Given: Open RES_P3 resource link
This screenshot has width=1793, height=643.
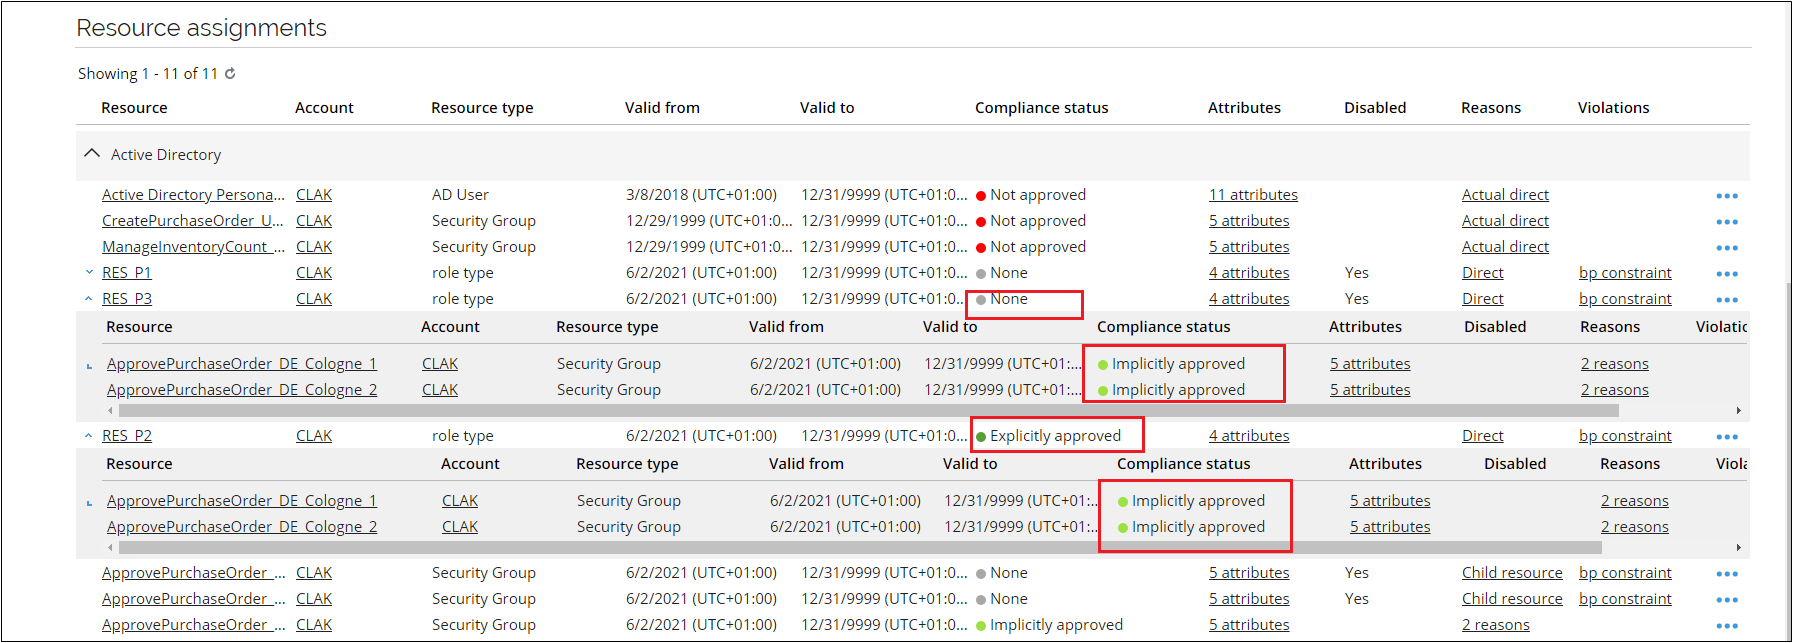Looking at the screenshot, I should click(127, 299).
